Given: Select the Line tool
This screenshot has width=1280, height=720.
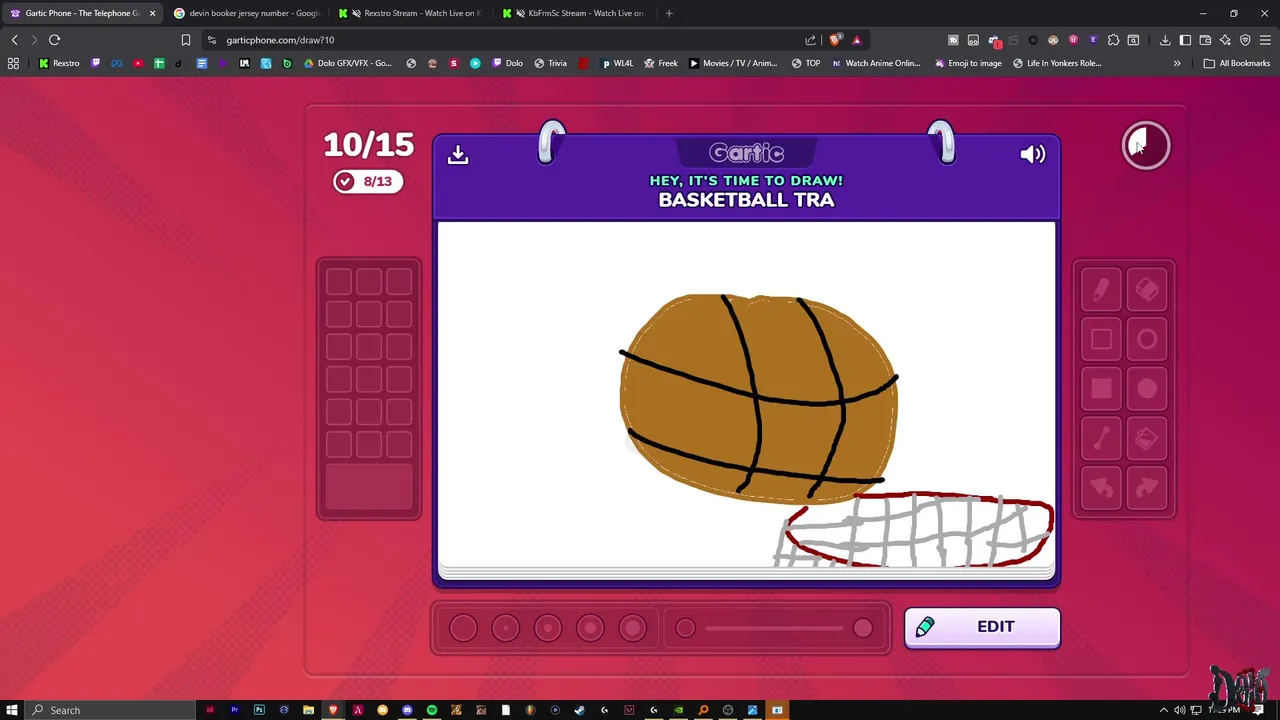Looking at the screenshot, I should 1101,438.
